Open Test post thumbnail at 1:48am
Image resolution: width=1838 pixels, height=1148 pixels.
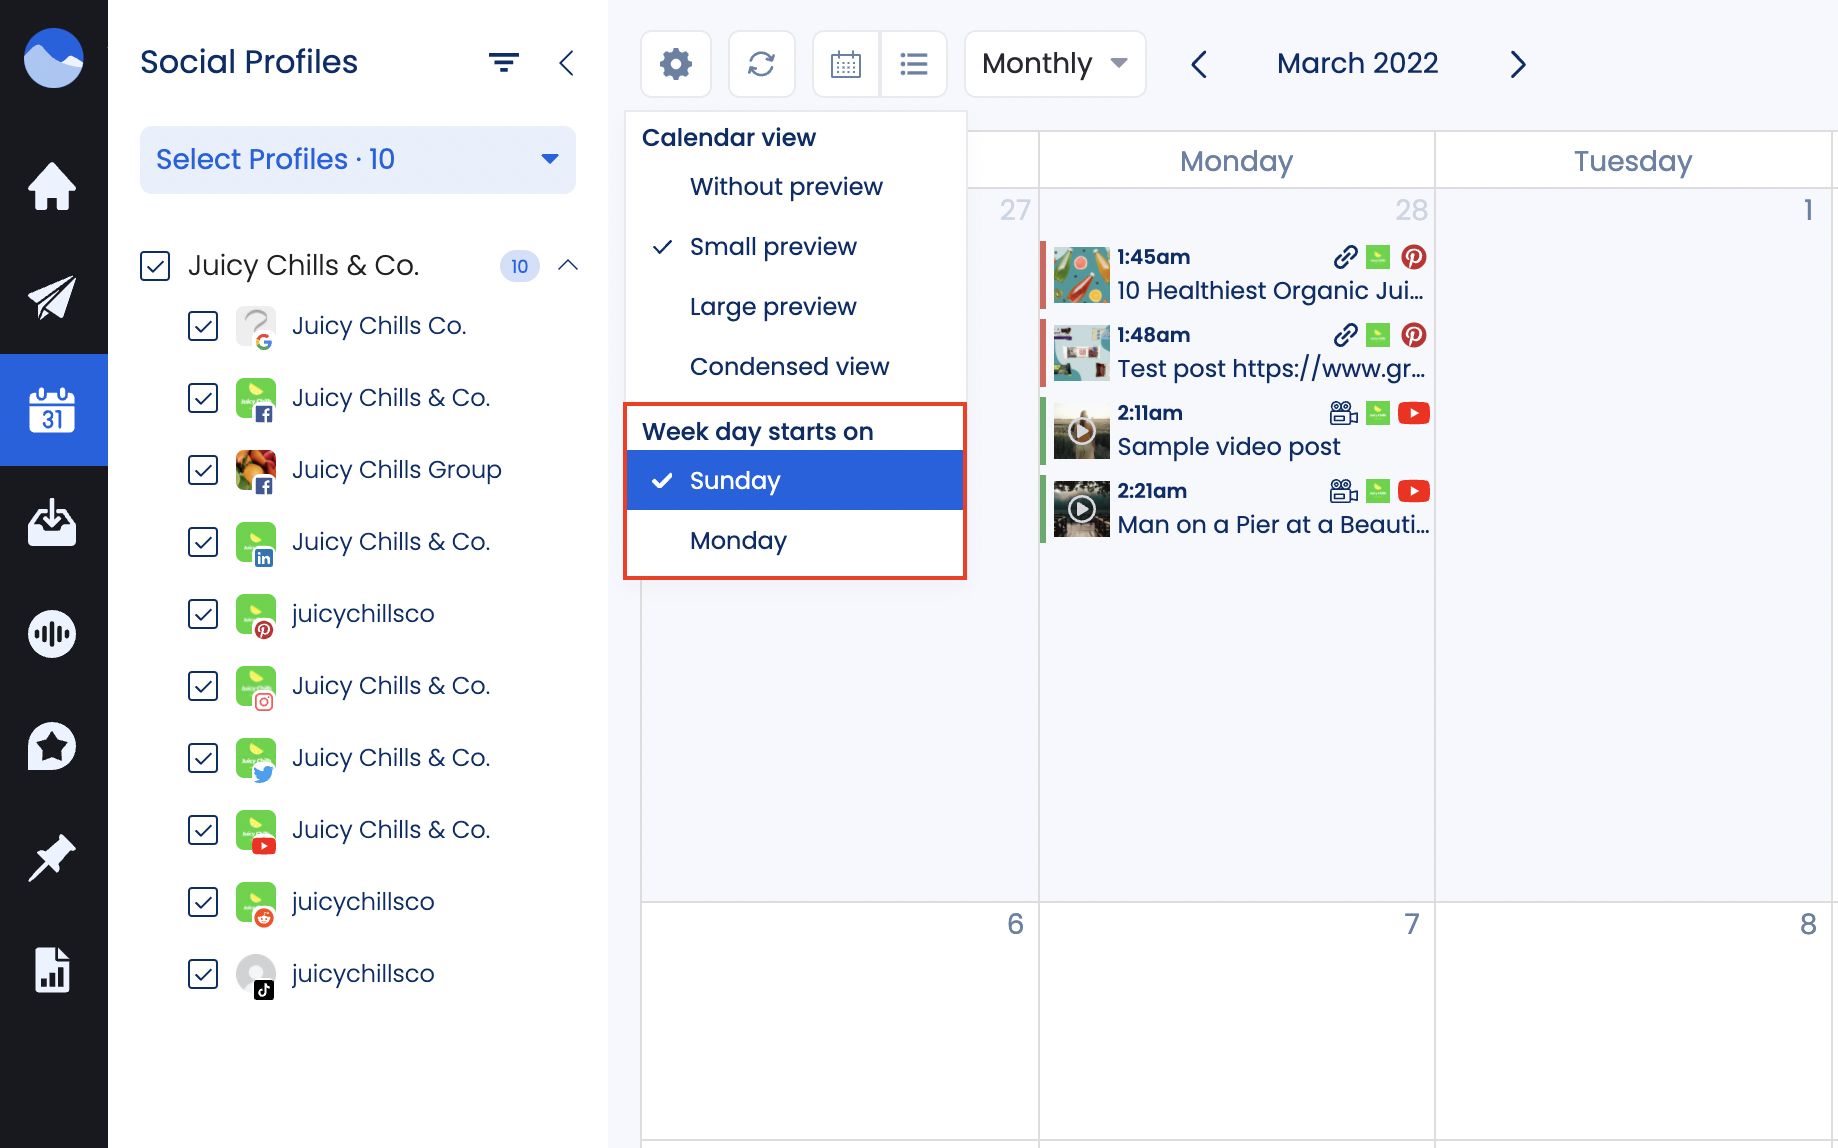1082,353
